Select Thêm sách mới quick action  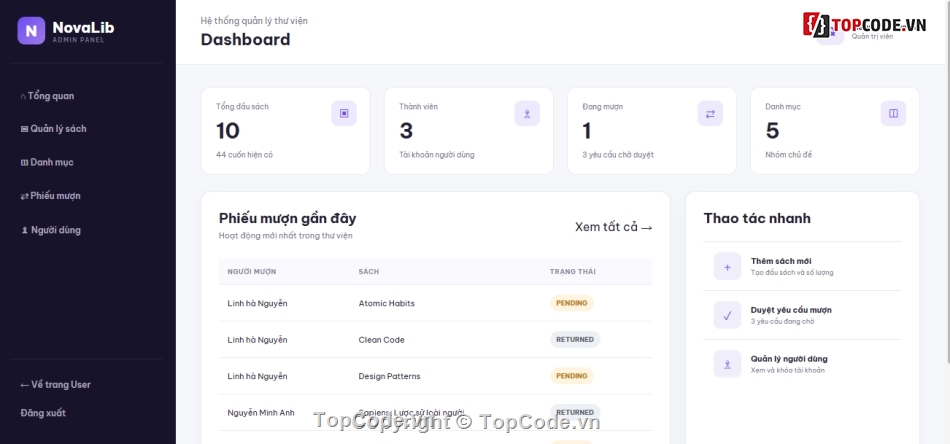803,267
